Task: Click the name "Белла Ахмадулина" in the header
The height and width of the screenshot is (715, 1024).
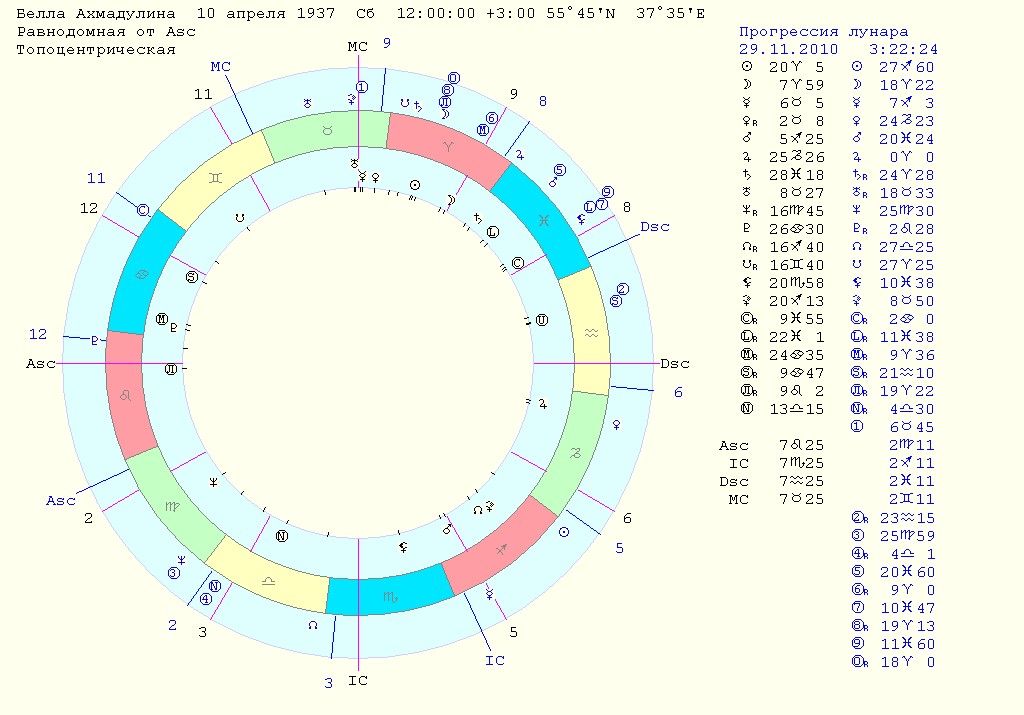Action: click(96, 13)
